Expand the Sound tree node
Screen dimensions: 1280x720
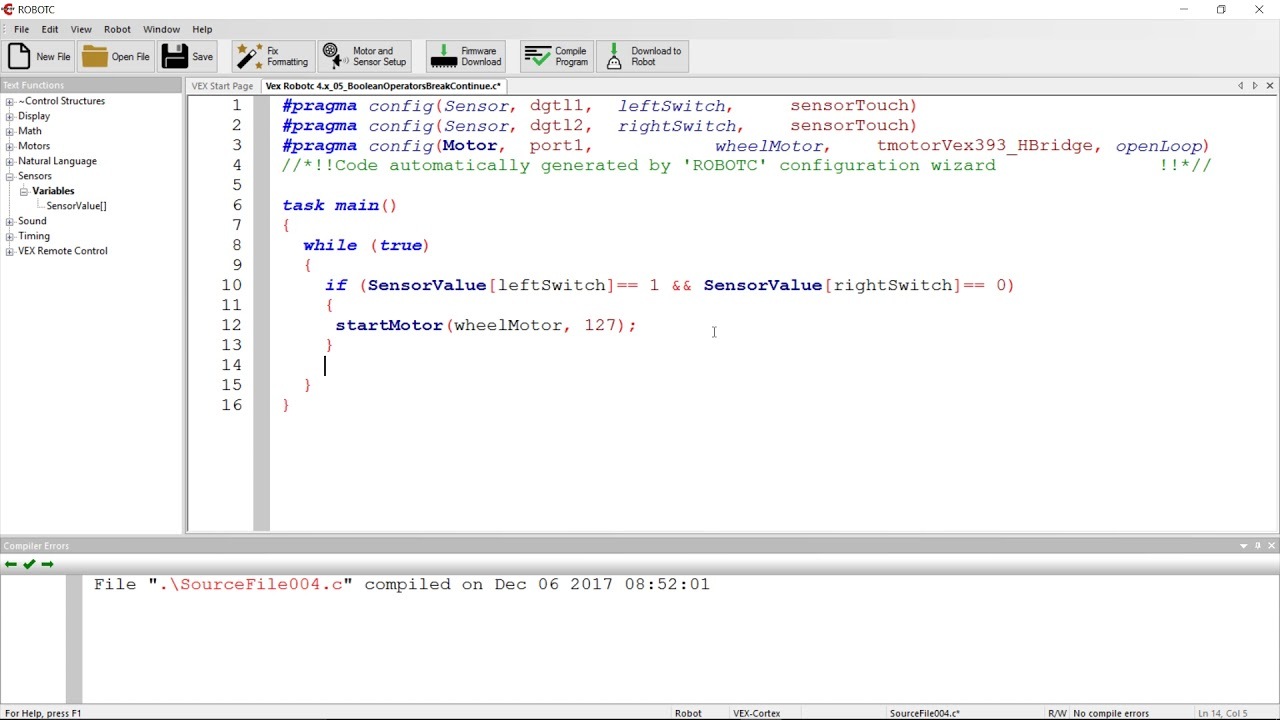click(x=10, y=221)
